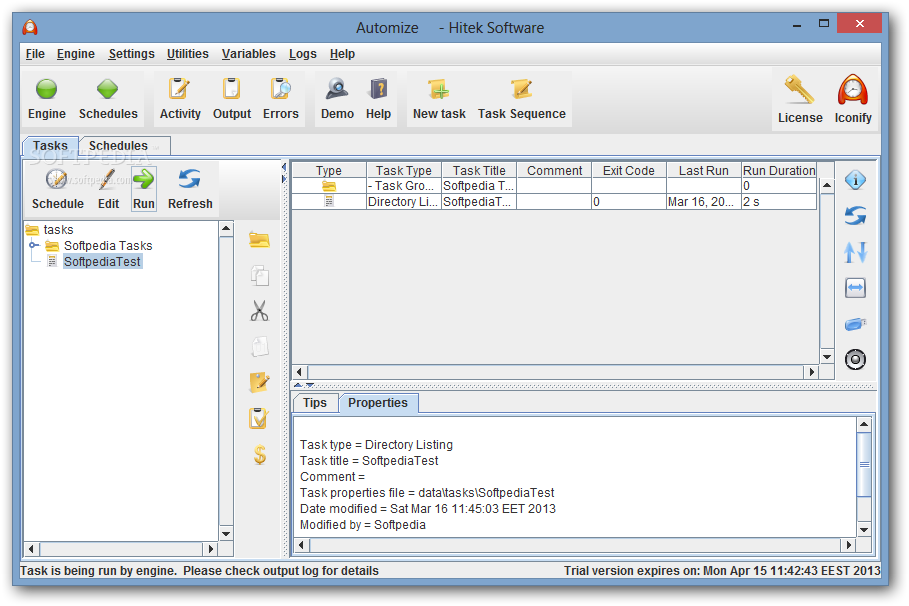Select the - Task Gro... table row cell

tap(403, 186)
